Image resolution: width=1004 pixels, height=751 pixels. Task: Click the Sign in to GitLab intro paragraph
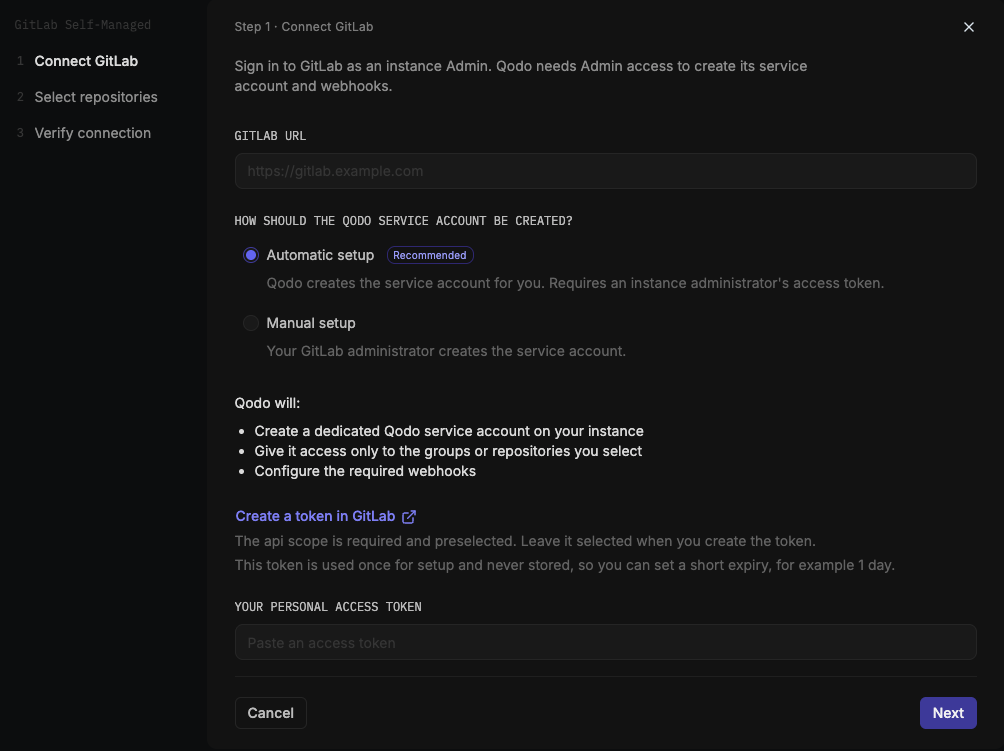click(521, 76)
